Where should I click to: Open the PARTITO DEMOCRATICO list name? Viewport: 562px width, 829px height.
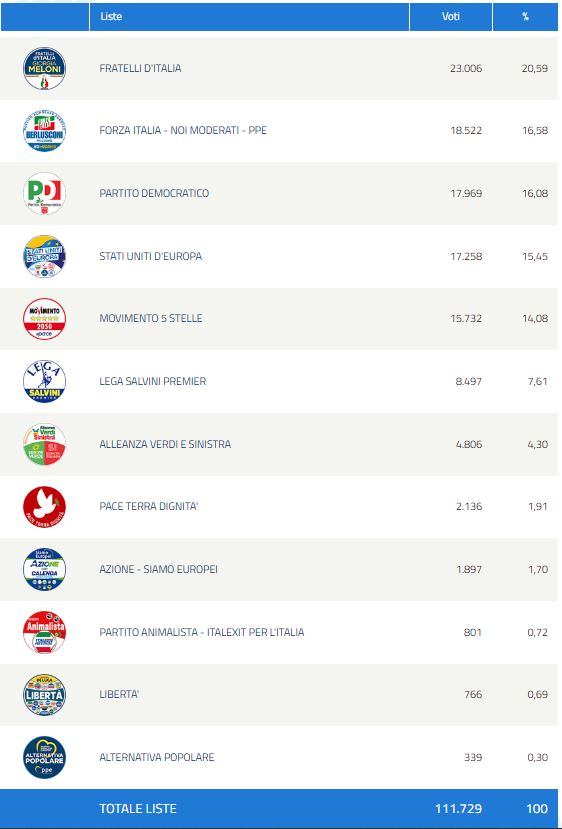[x=154, y=194]
